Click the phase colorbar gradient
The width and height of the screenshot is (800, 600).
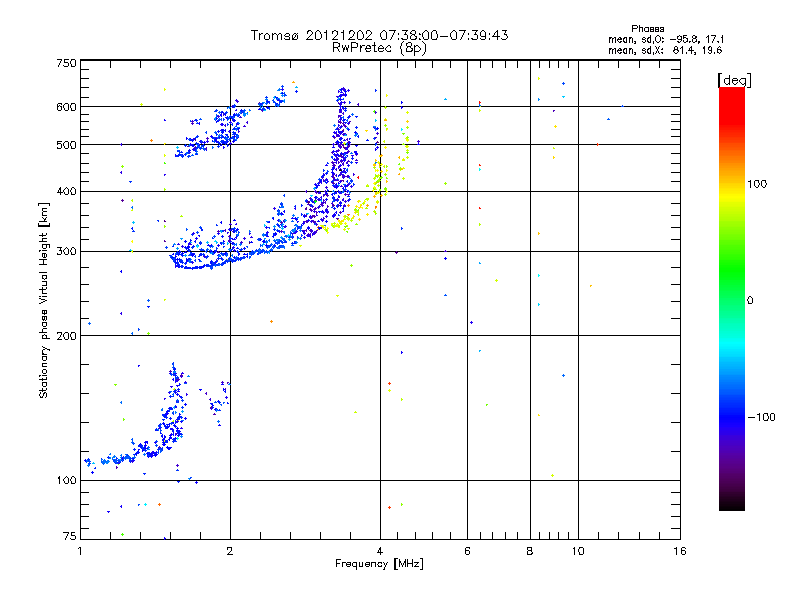coord(732,298)
